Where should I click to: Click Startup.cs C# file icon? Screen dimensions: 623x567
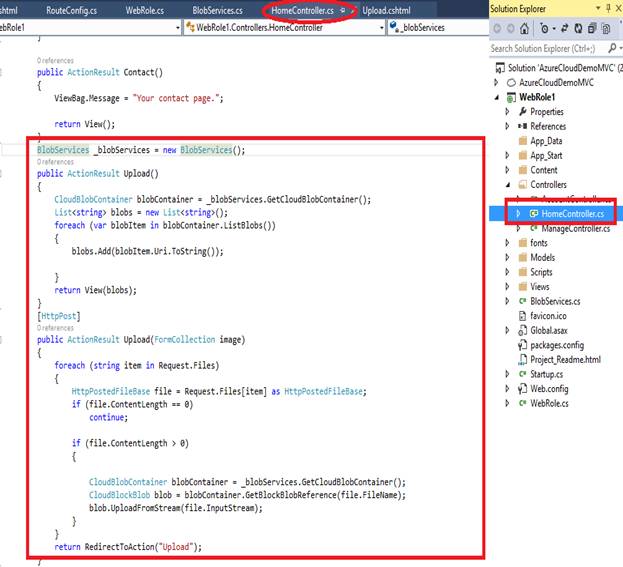pos(523,374)
